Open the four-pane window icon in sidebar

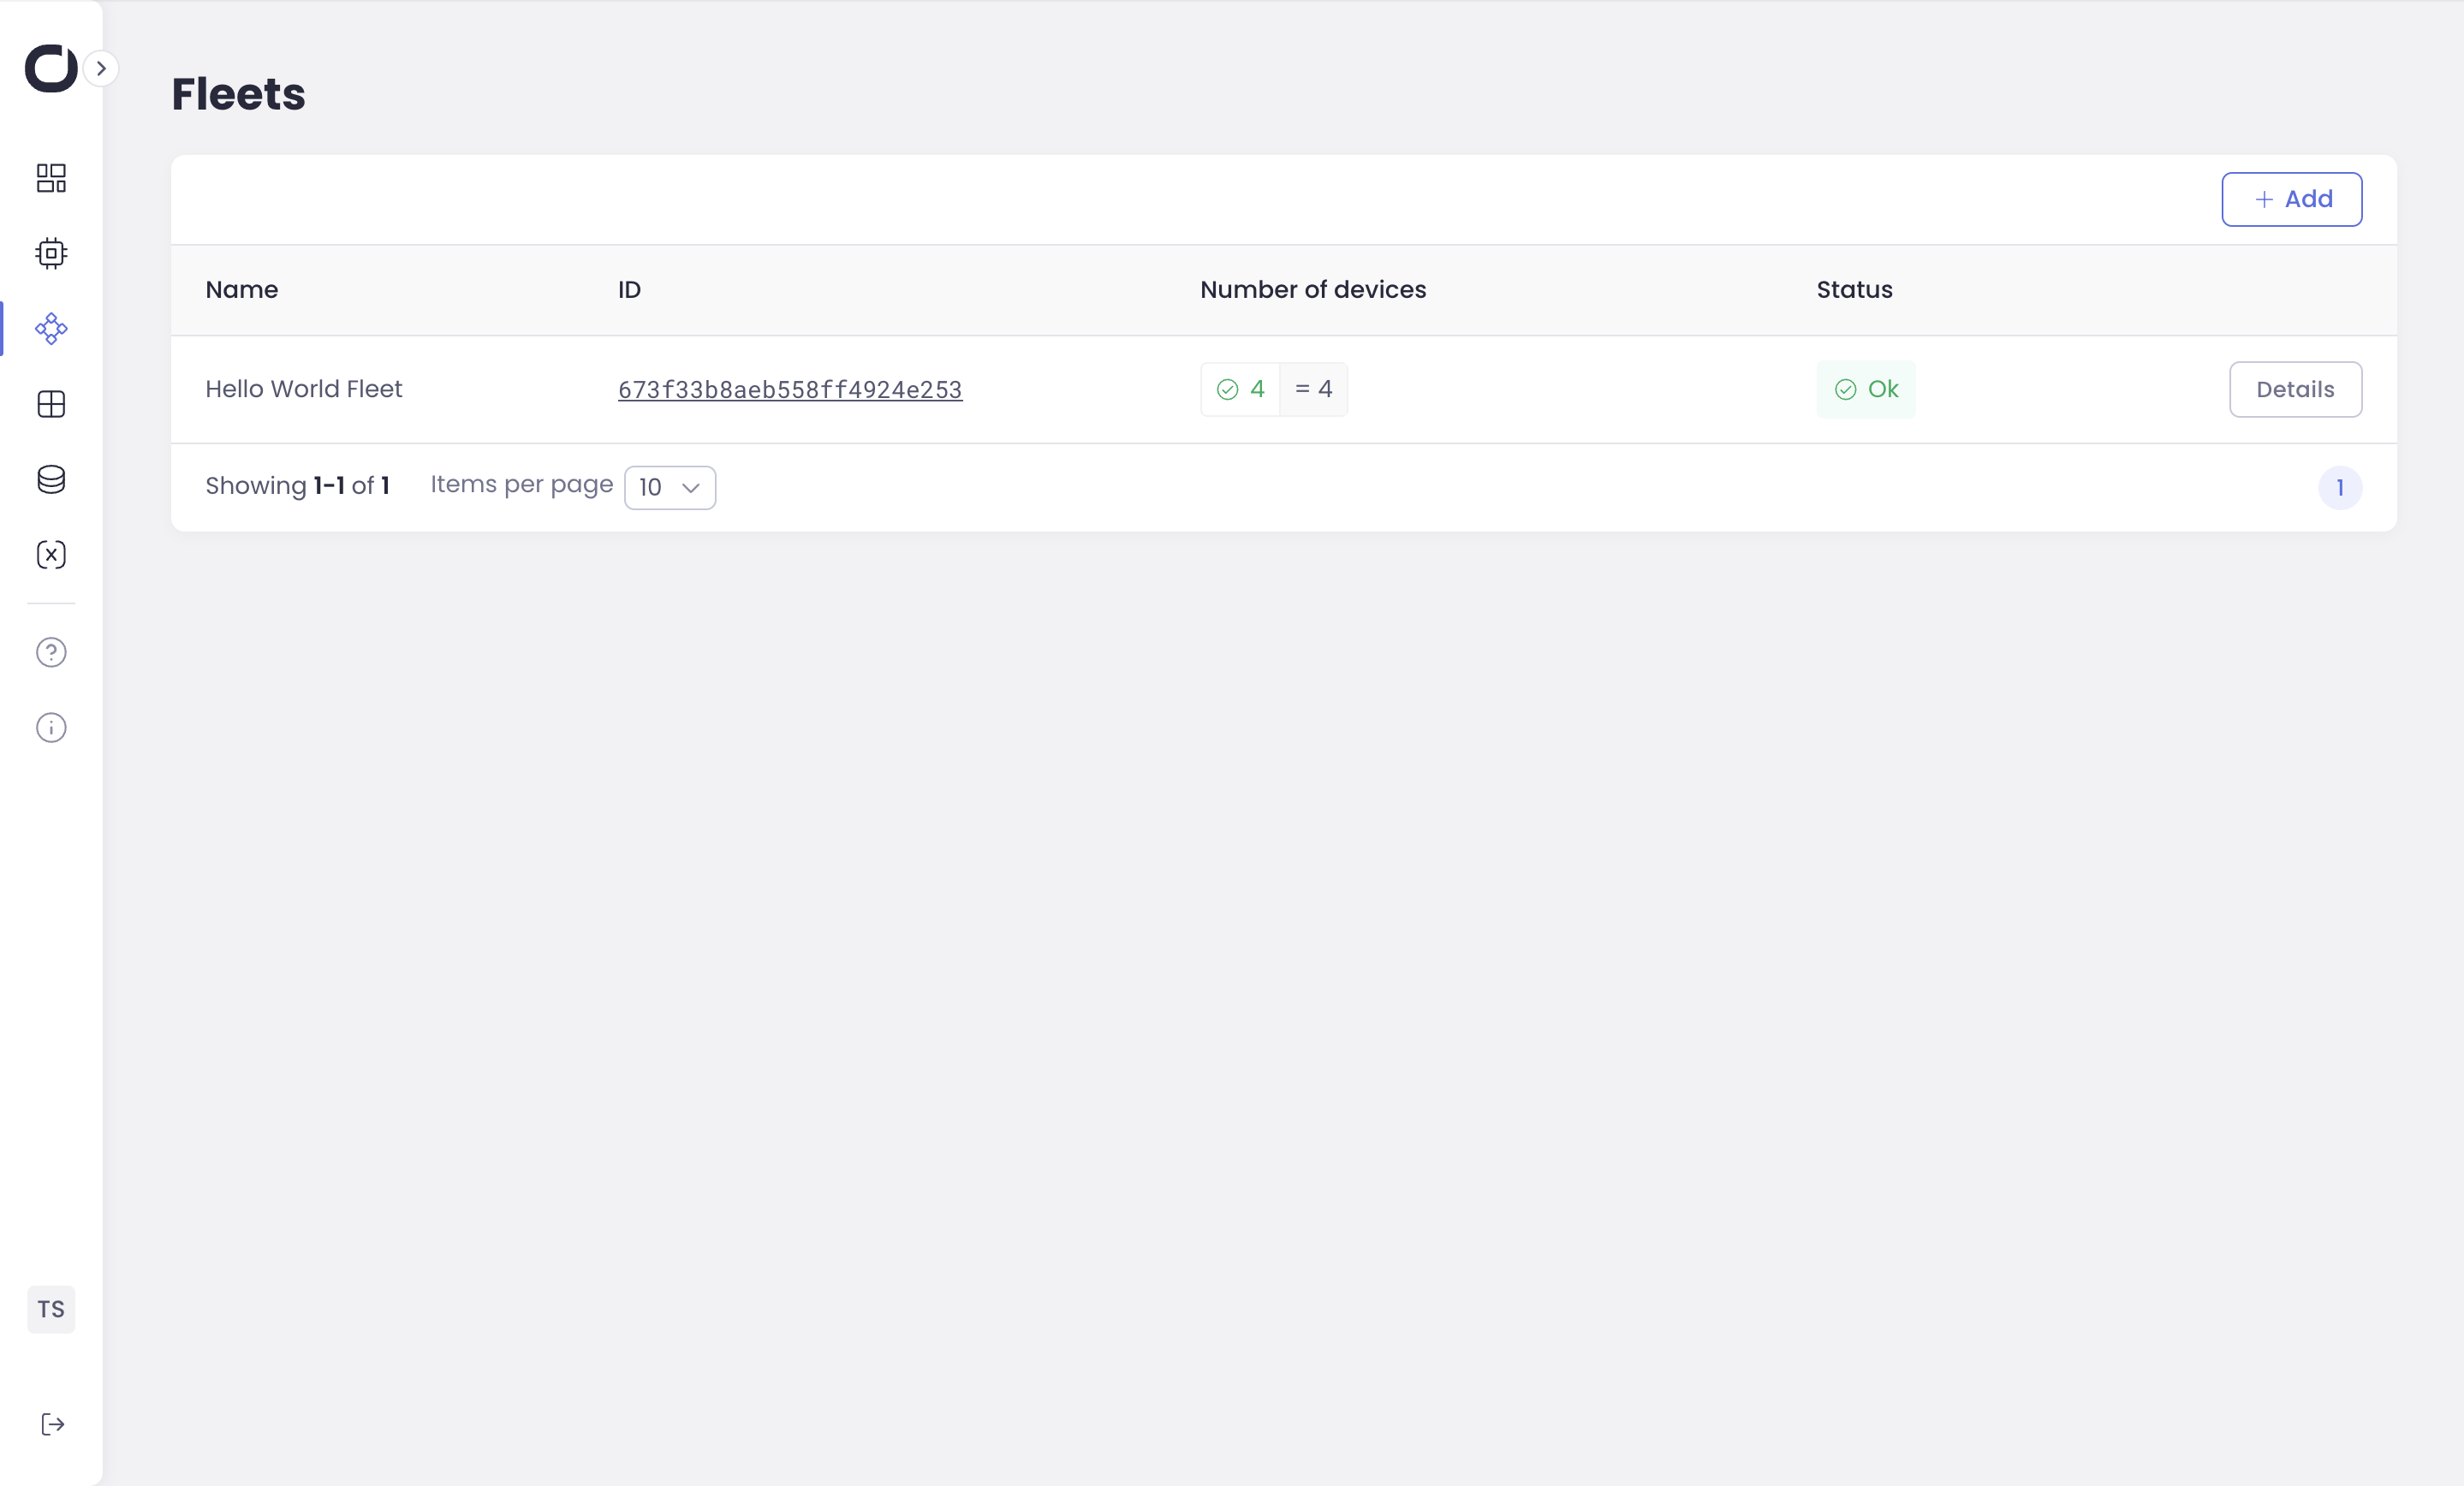coord(51,404)
